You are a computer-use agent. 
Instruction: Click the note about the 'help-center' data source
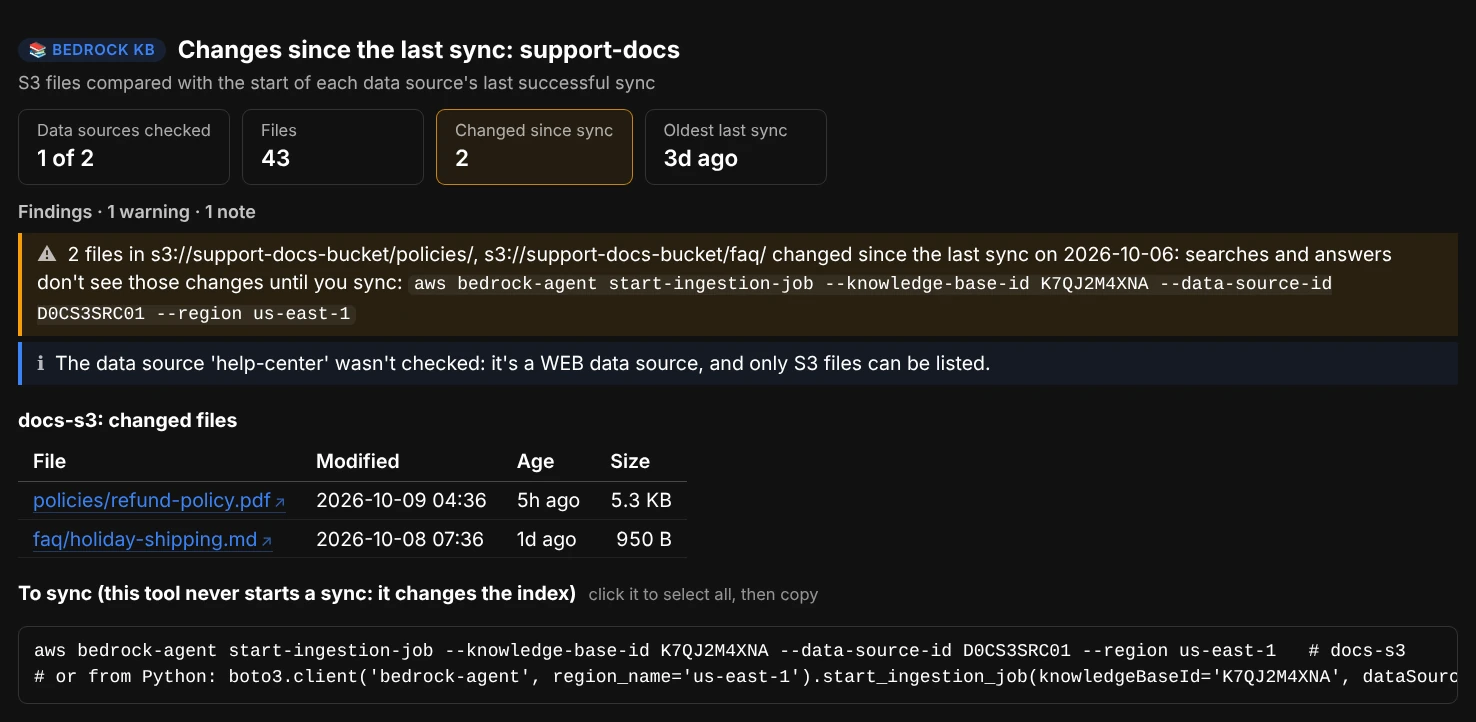coord(738,363)
